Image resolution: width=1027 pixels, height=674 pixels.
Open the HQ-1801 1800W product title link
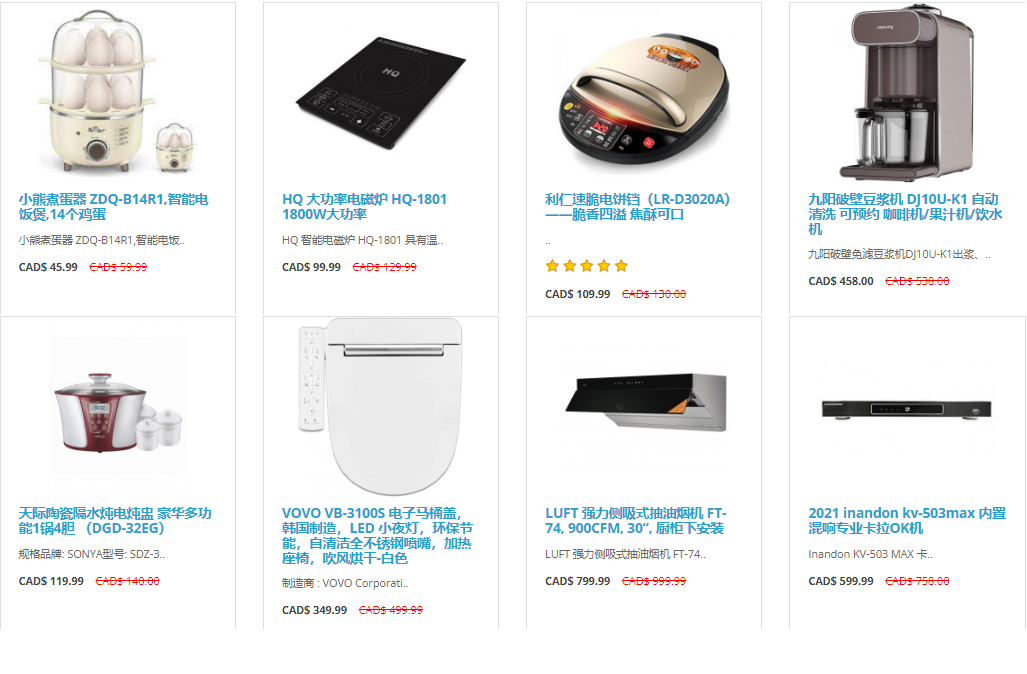click(x=364, y=206)
